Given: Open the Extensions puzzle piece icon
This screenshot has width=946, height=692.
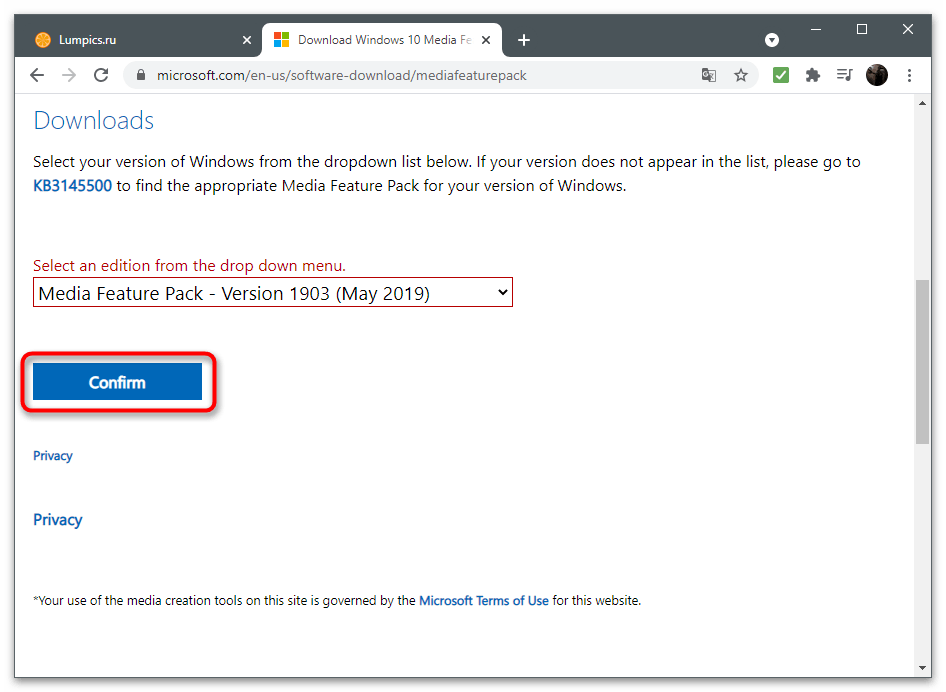Looking at the screenshot, I should coord(813,75).
